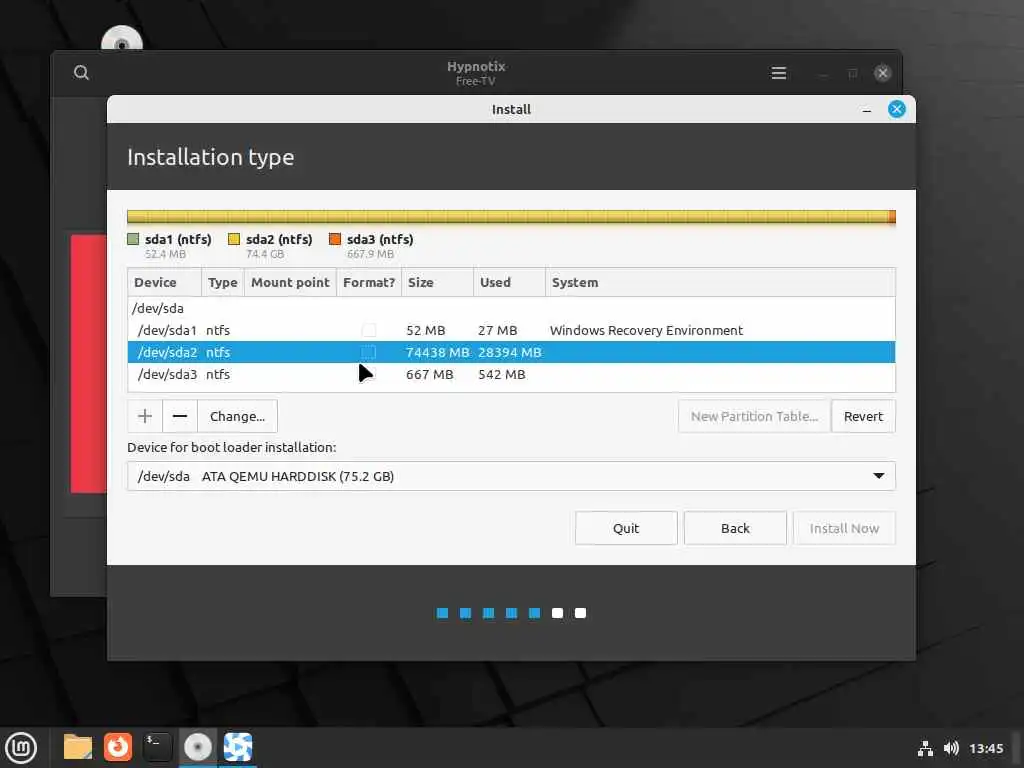
Task: Open the boot loader device dropdown
Action: 511,476
